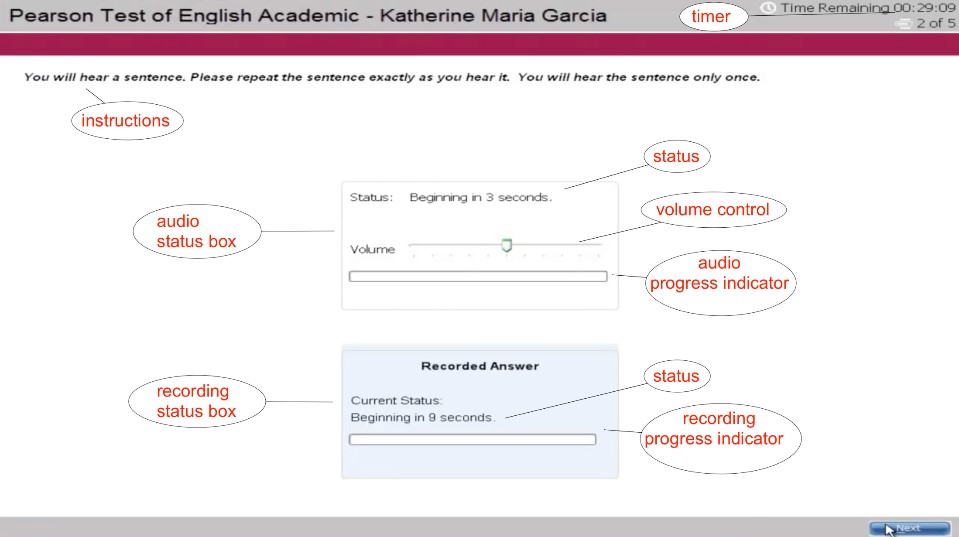Click the clock icon beside Time Remaining
This screenshot has height=537, width=959.
pos(768,7)
